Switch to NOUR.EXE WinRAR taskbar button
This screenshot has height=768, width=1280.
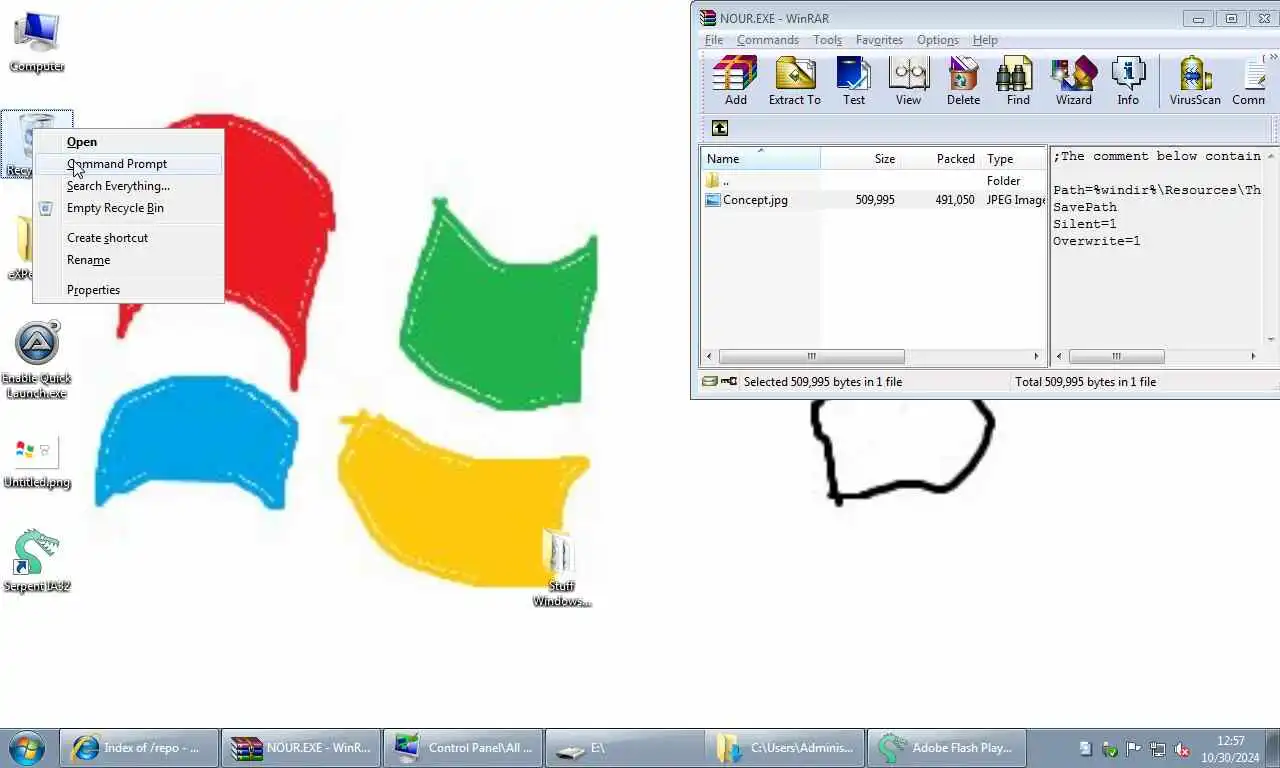(301, 748)
